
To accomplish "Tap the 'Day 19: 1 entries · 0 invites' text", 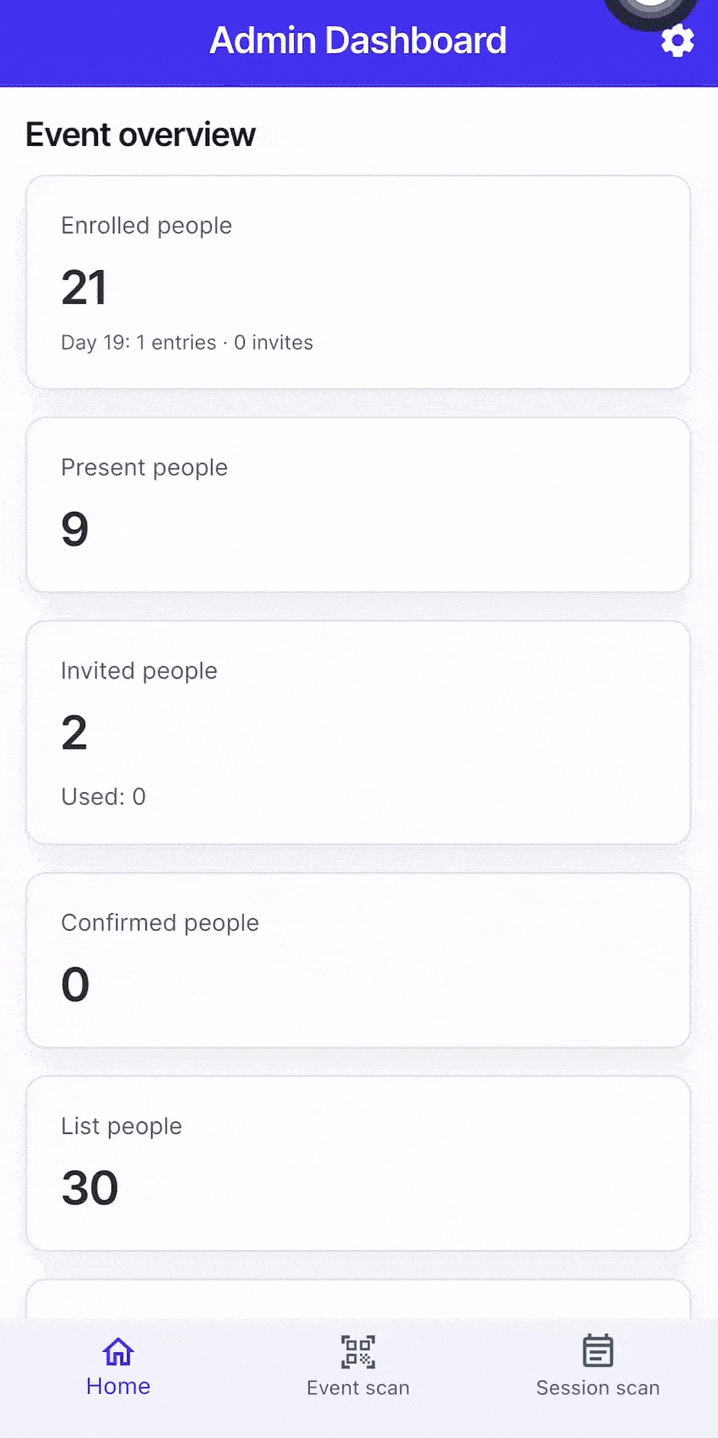I will click(x=187, y=342).
